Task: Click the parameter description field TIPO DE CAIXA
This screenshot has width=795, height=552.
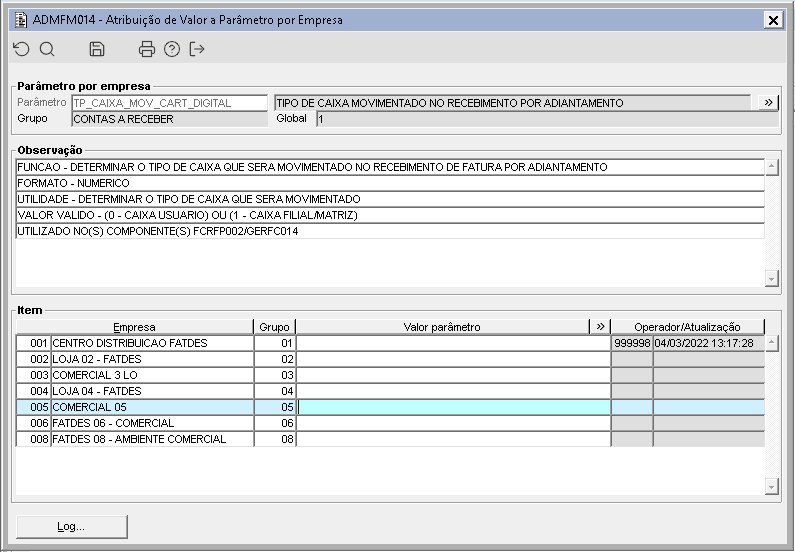Action: (512, 103)
